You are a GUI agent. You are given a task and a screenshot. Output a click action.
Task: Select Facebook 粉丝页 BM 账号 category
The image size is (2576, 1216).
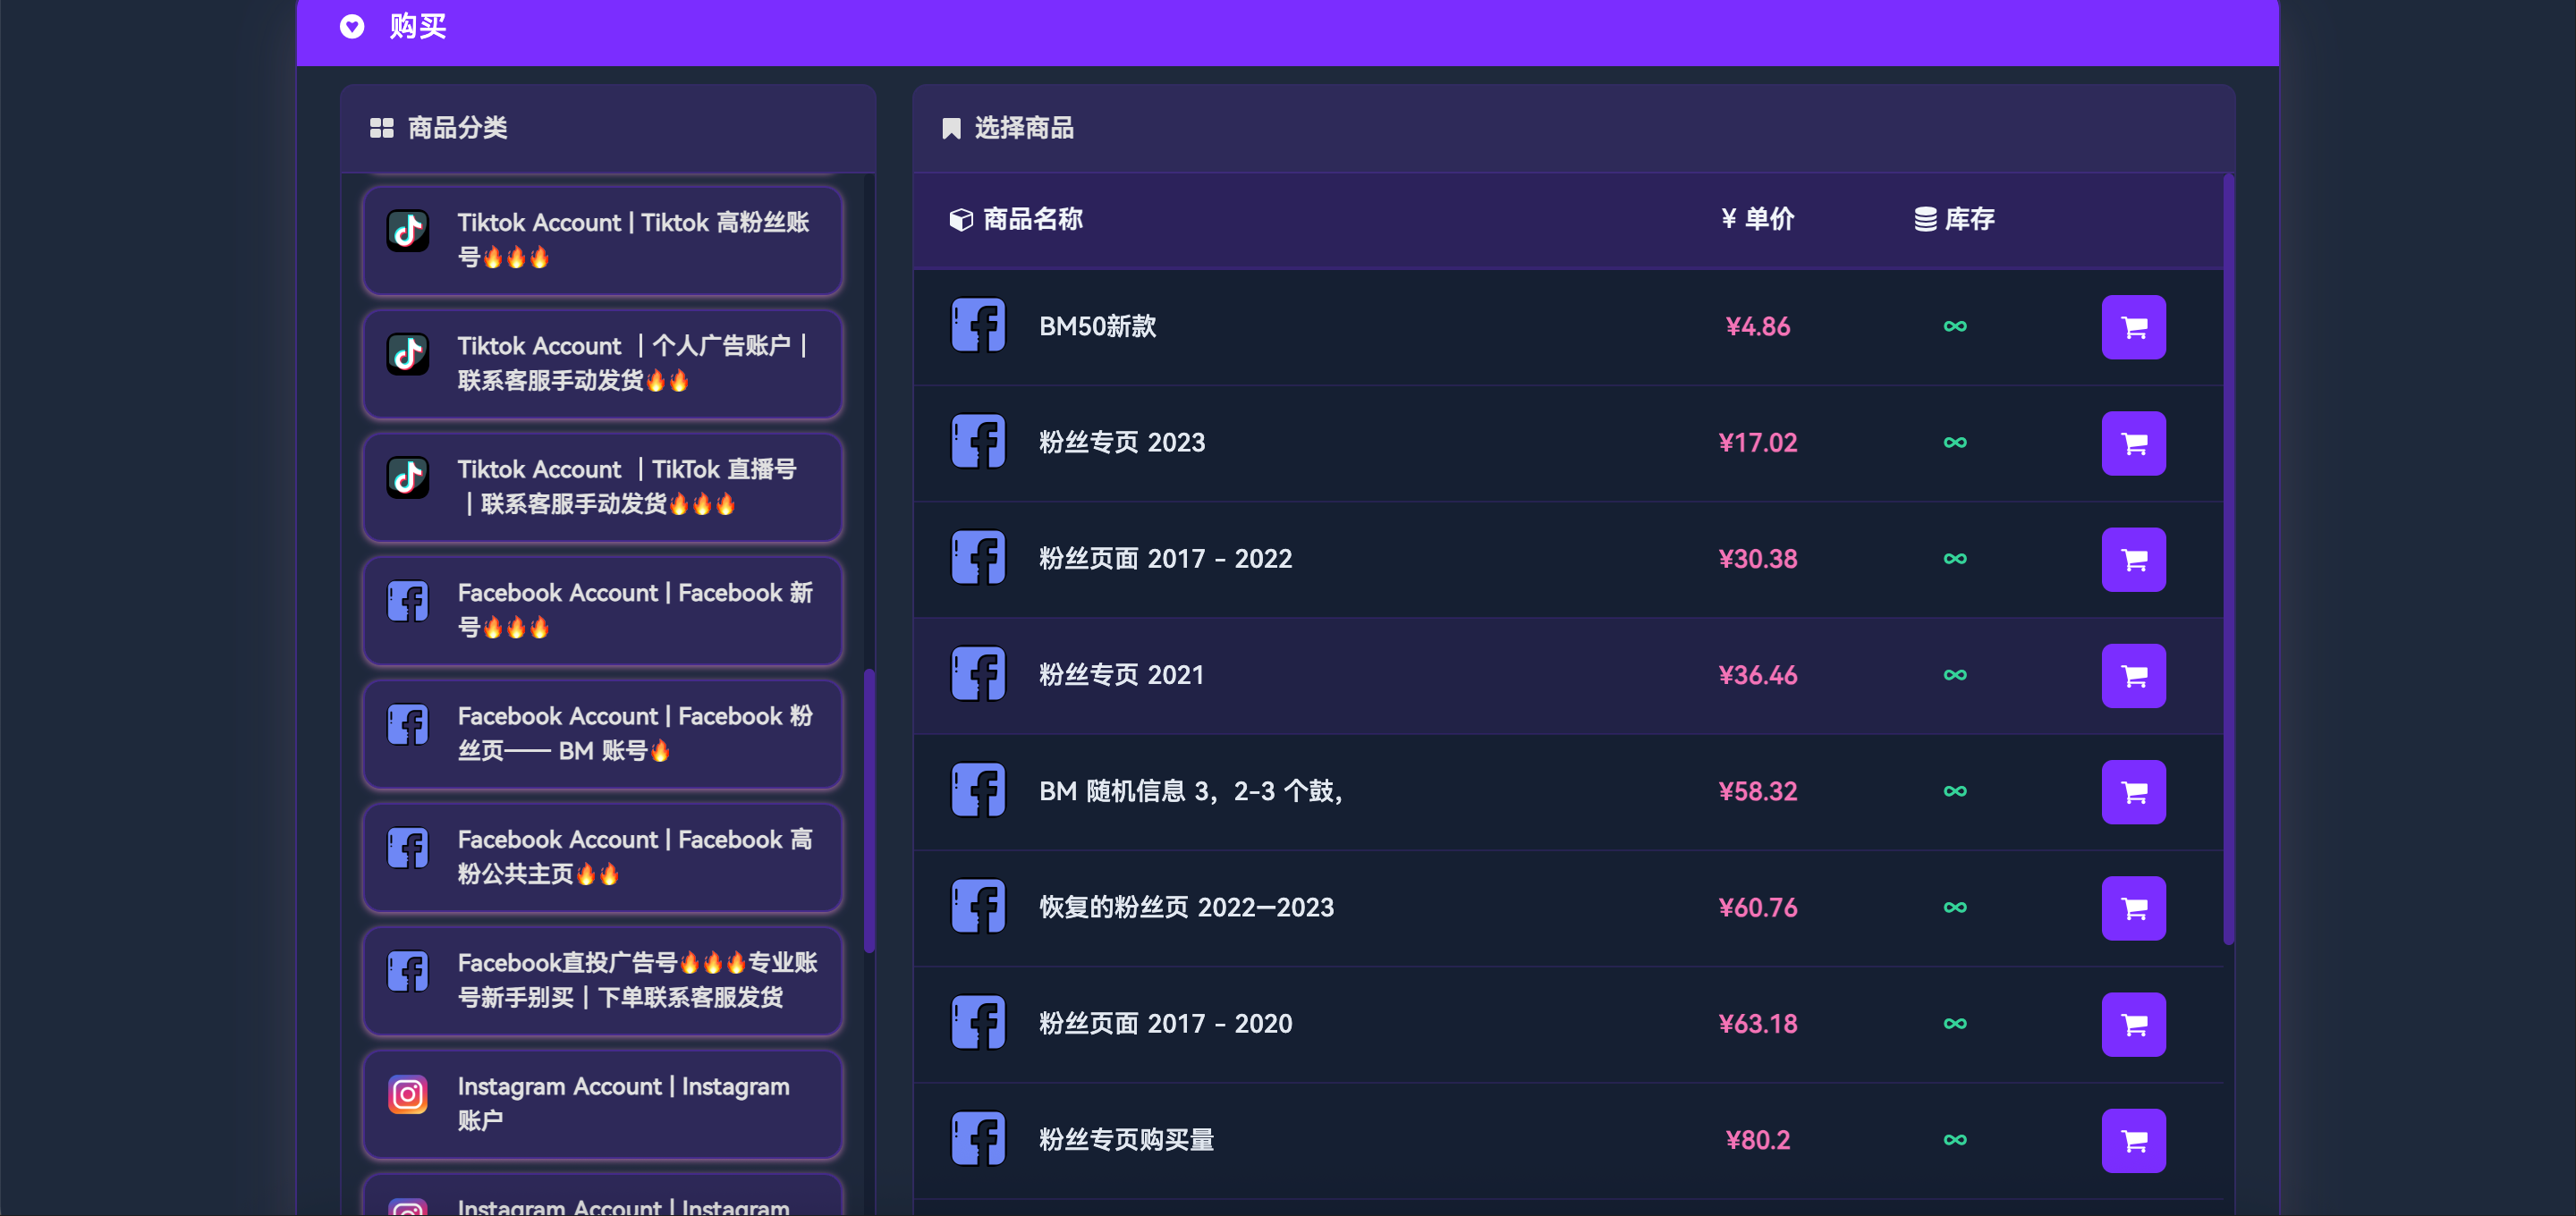point(602,733)
